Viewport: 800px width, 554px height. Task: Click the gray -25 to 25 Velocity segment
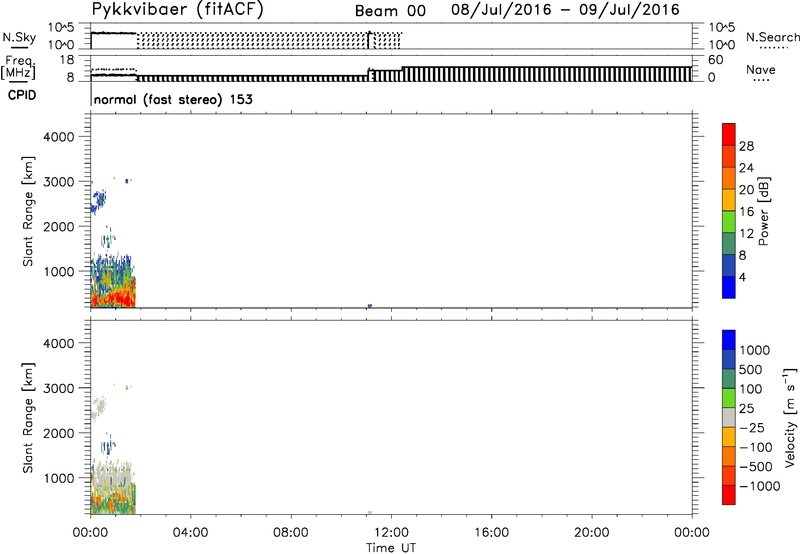[x=729, y=417]
